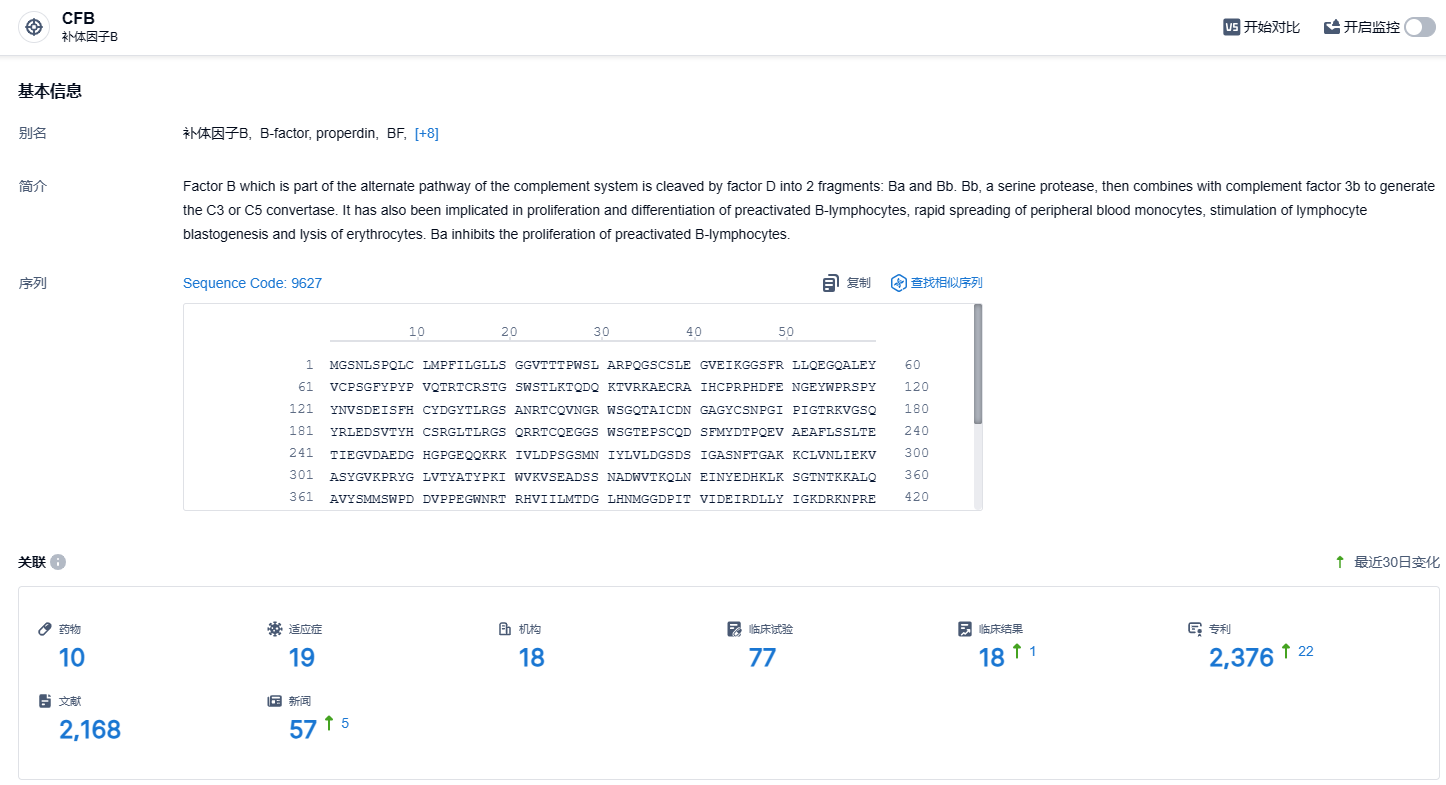The image size is (1446, 785).
Task: Click the patents certificate icon
Action: click(1195, 629)
